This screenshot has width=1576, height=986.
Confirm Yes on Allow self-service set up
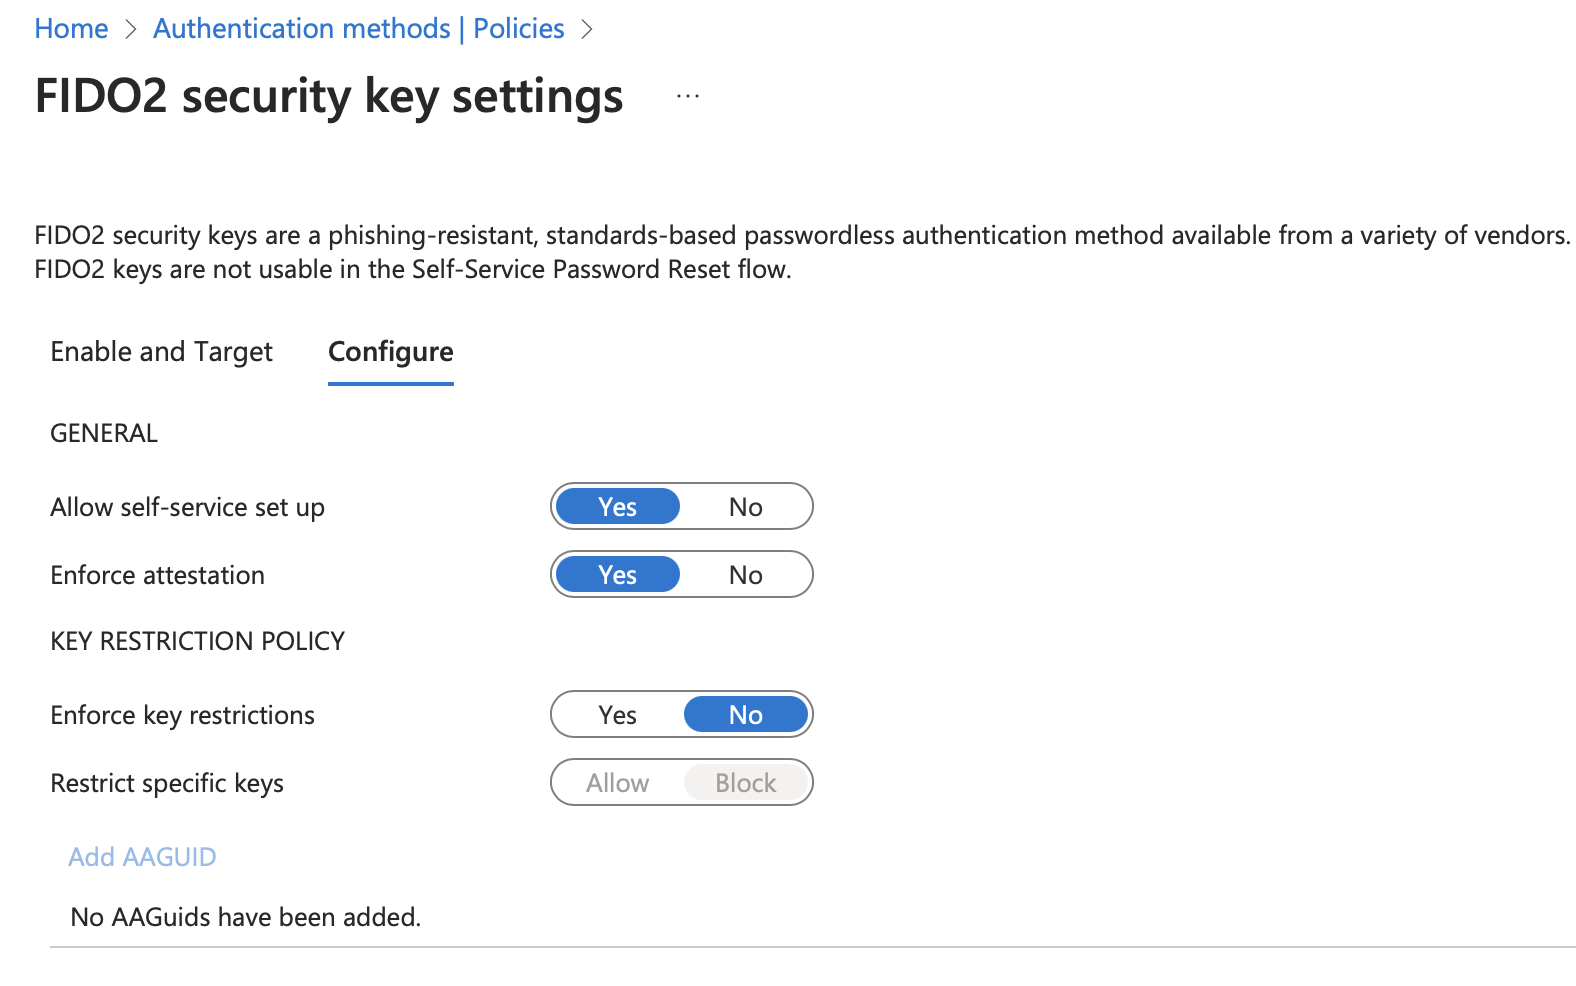coord(617,506)
